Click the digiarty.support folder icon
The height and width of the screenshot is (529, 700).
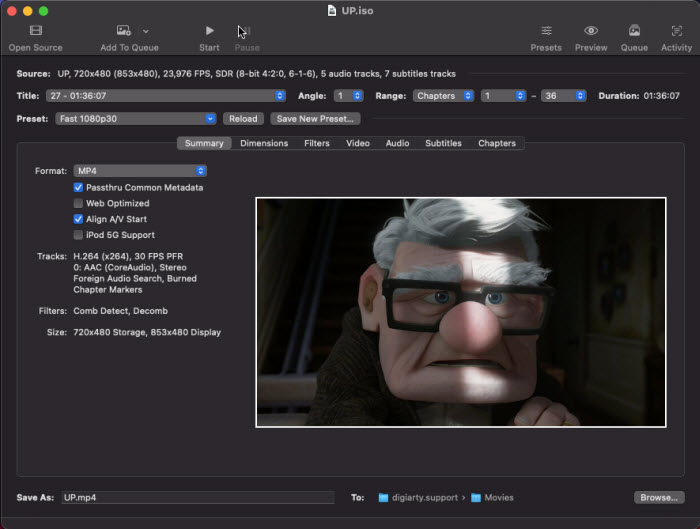[383, 497]
